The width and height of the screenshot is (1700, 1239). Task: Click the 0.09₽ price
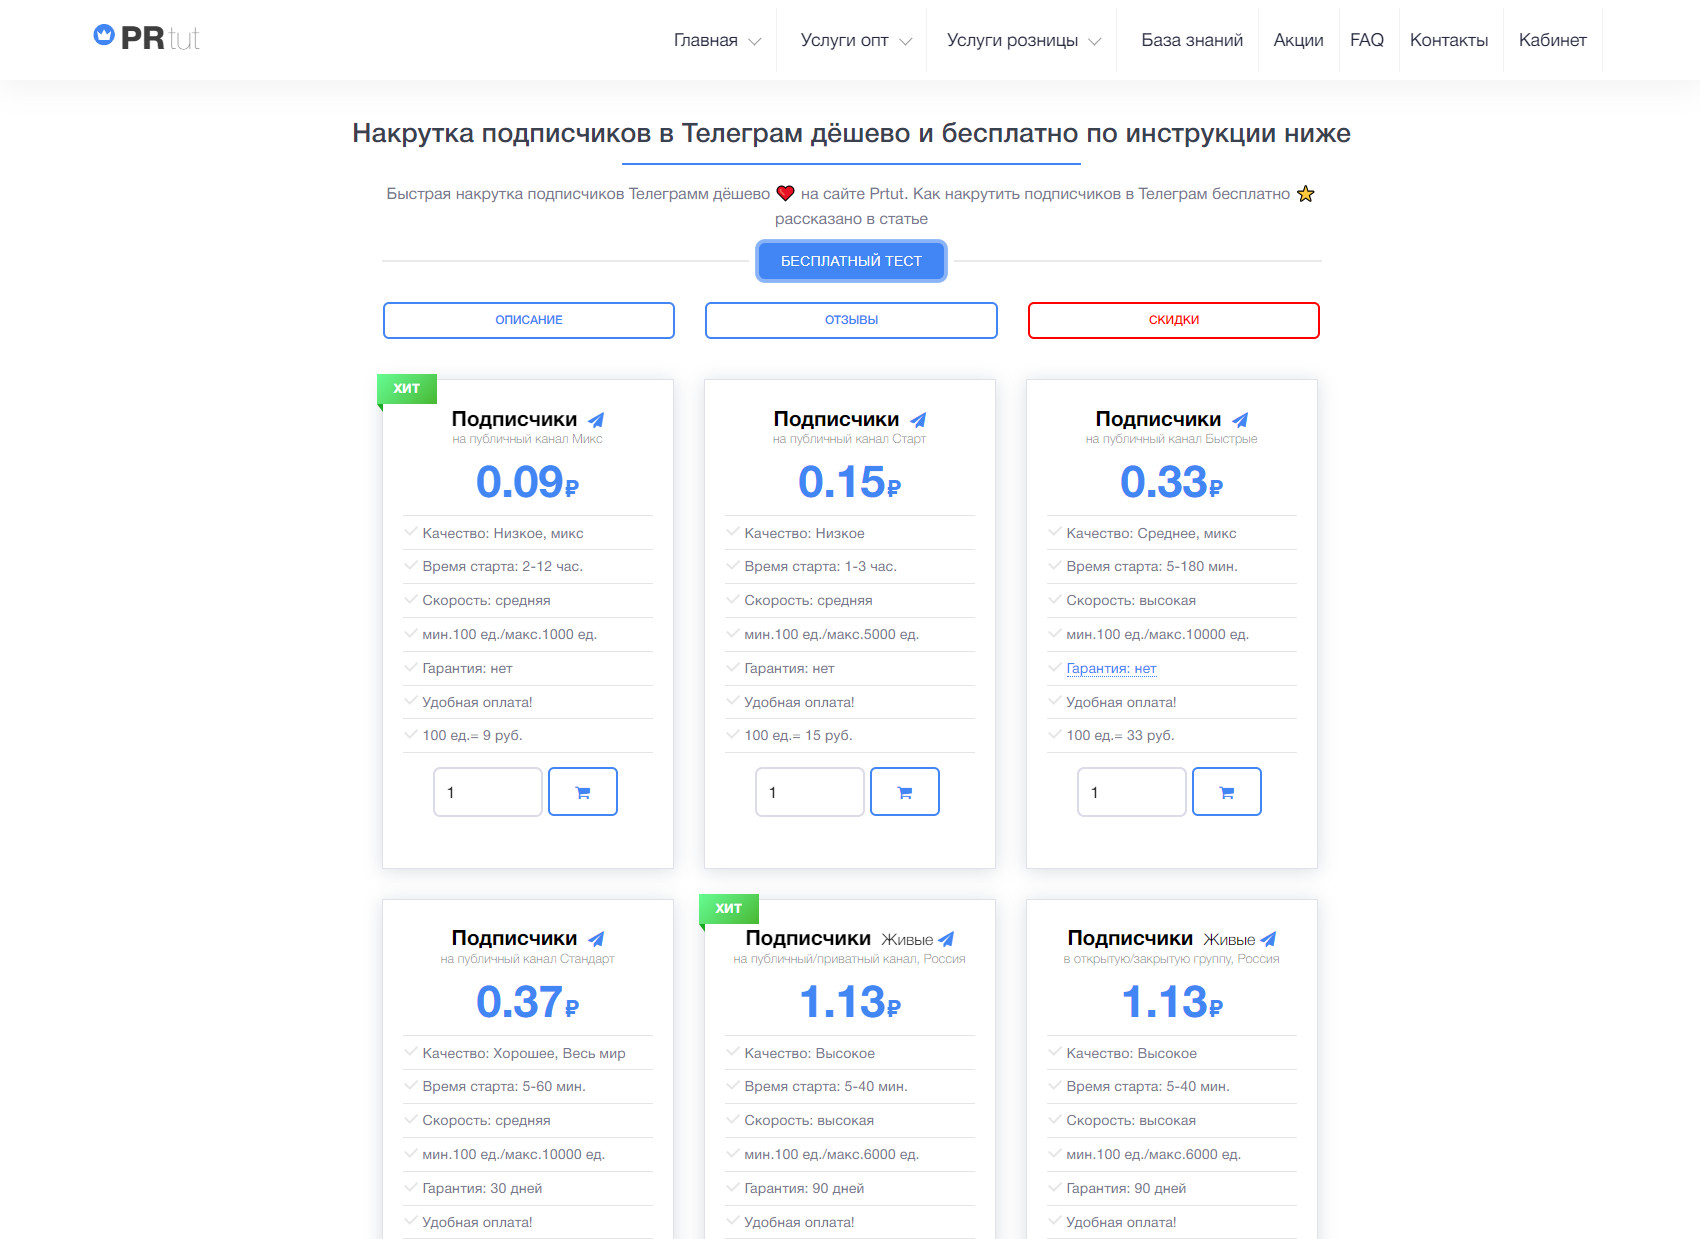pos(528,482)
